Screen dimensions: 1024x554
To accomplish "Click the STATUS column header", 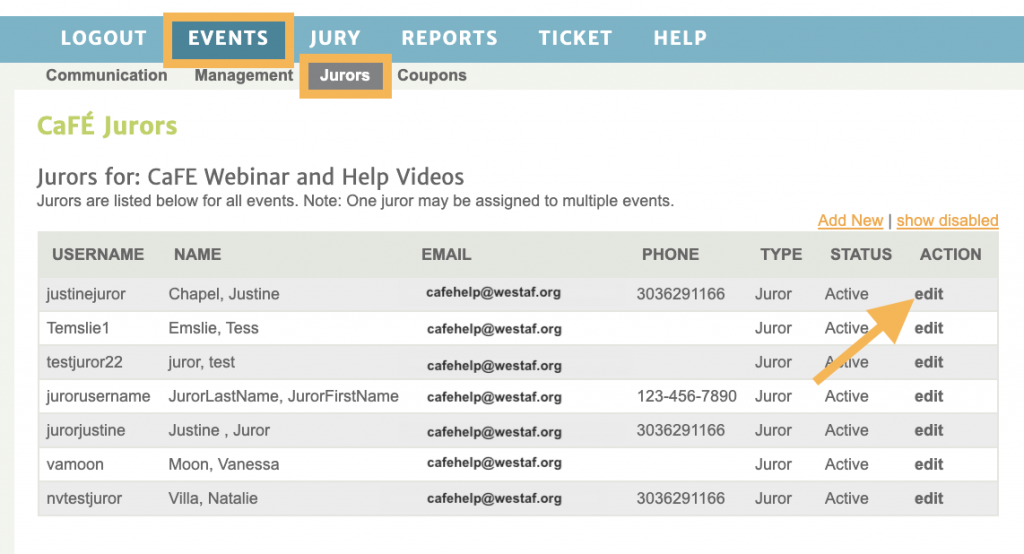I will pos(861,254).
